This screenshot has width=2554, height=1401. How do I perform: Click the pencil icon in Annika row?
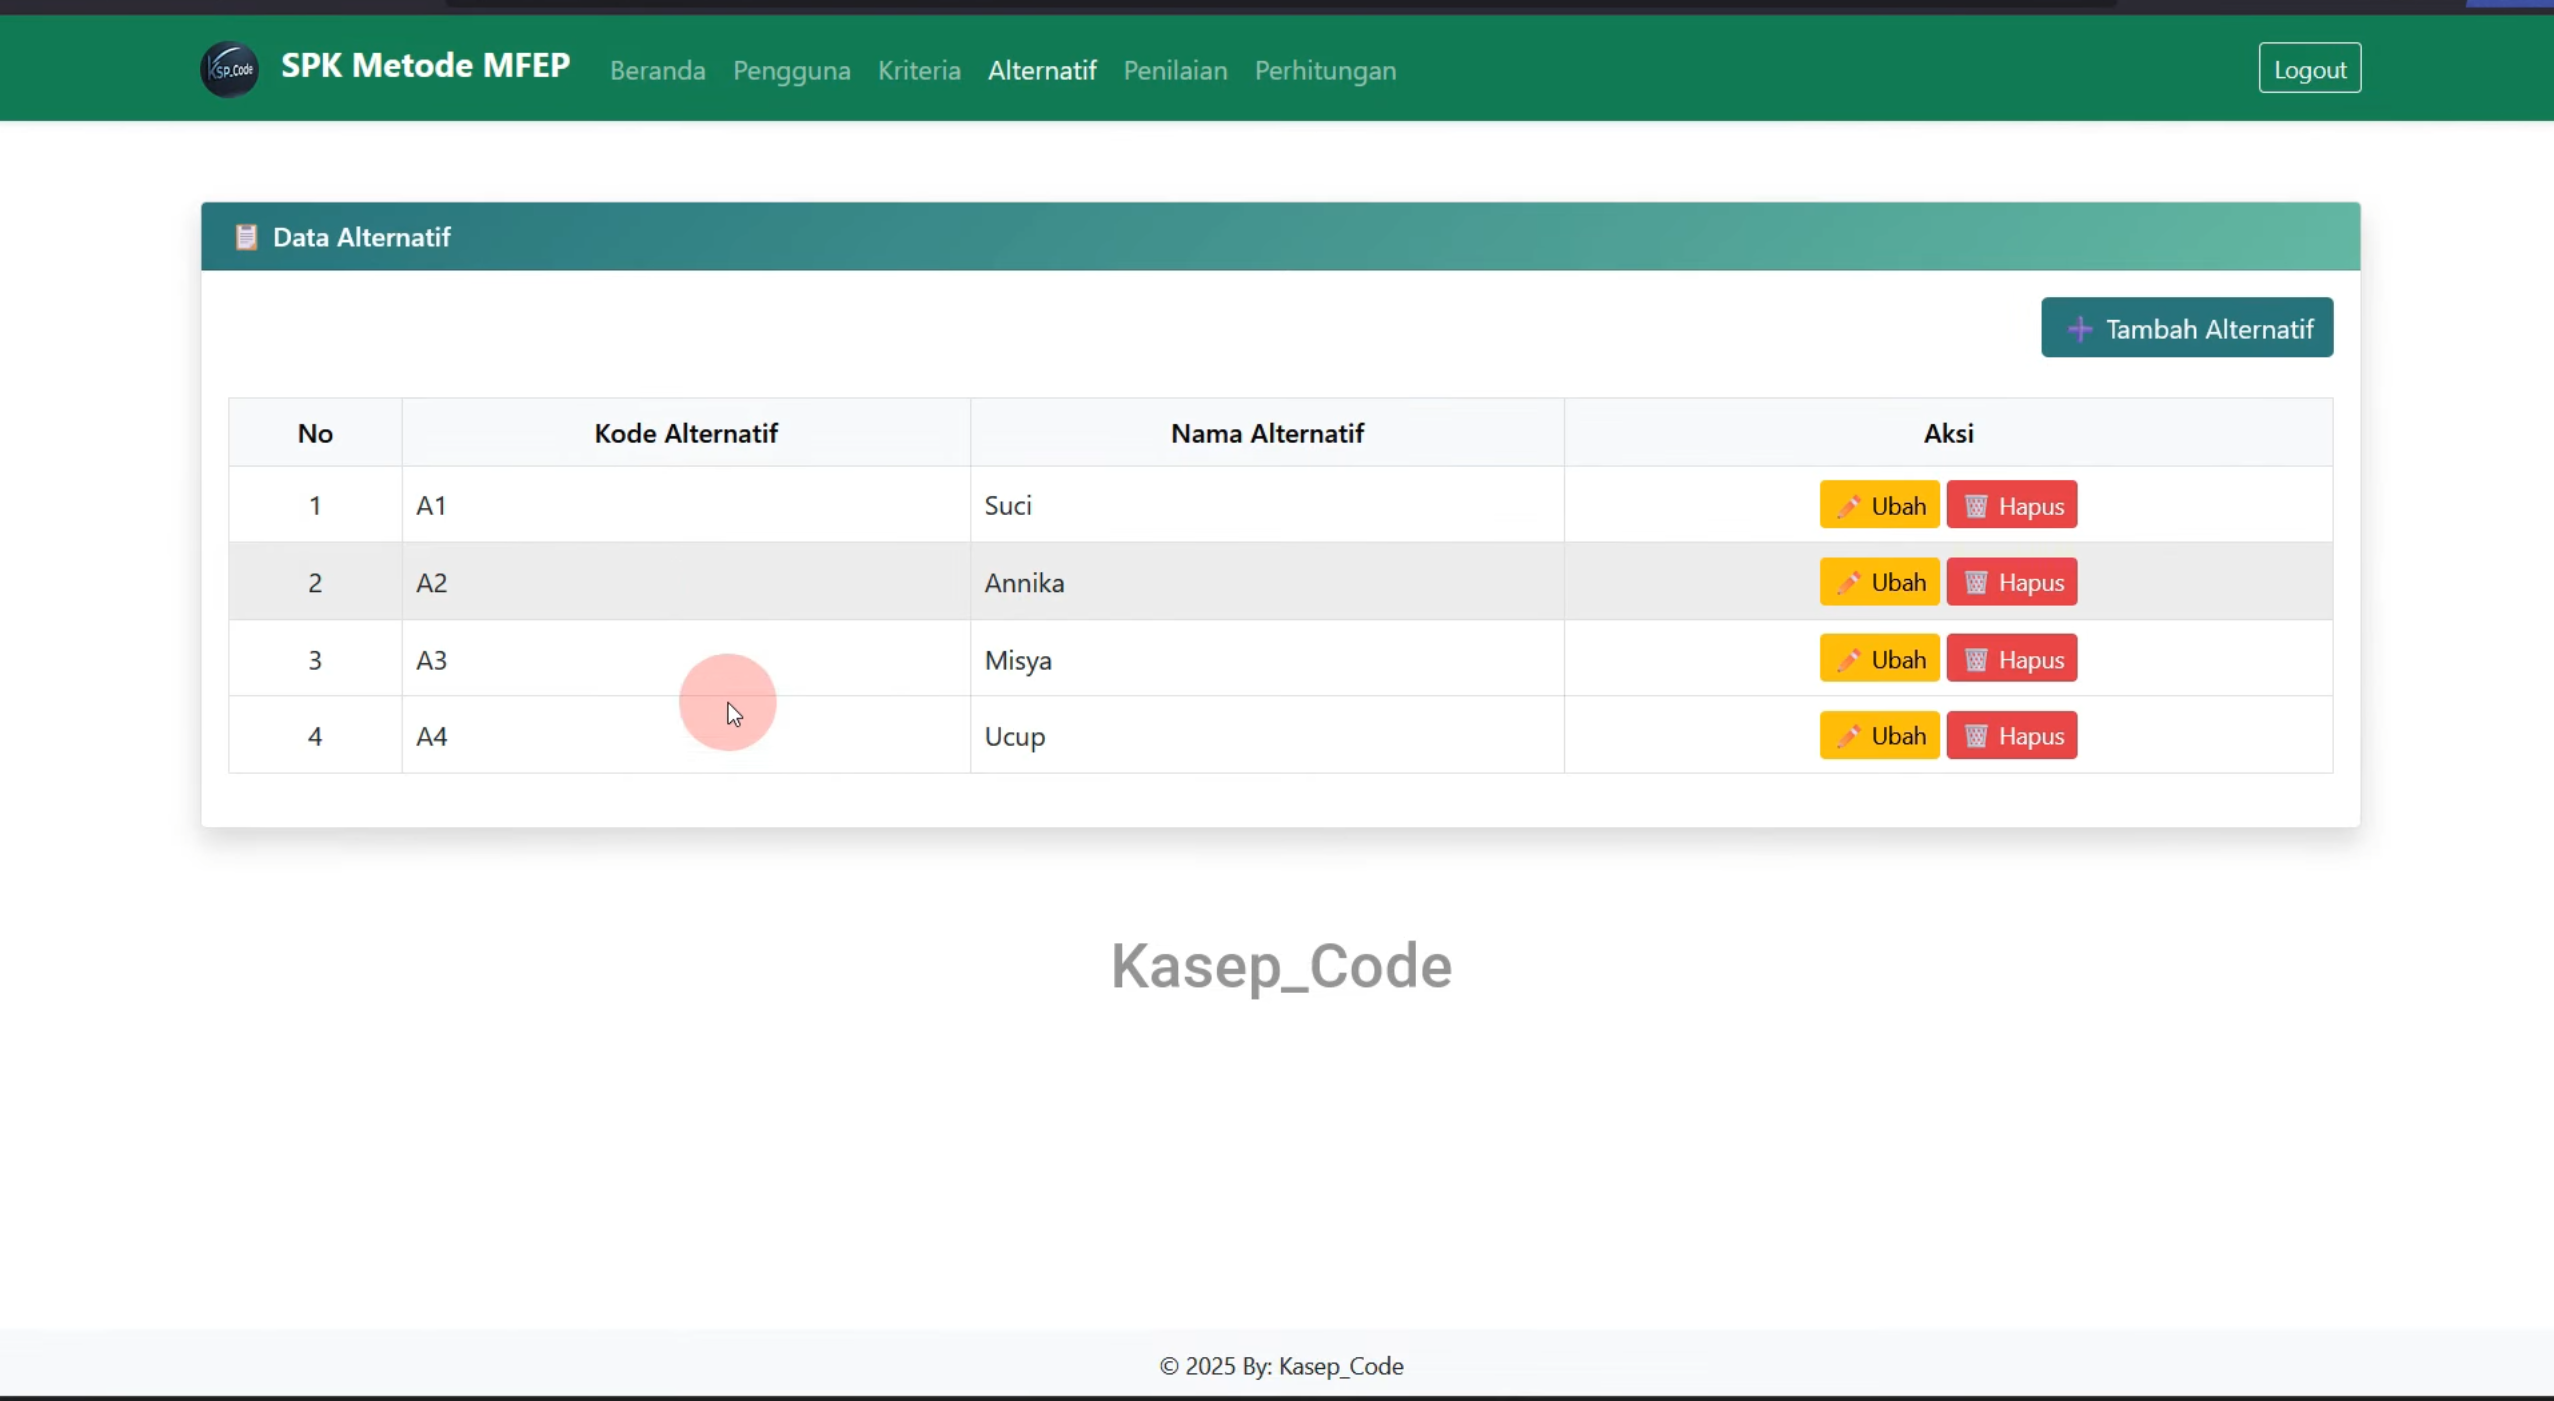[x=1848, y=582]
